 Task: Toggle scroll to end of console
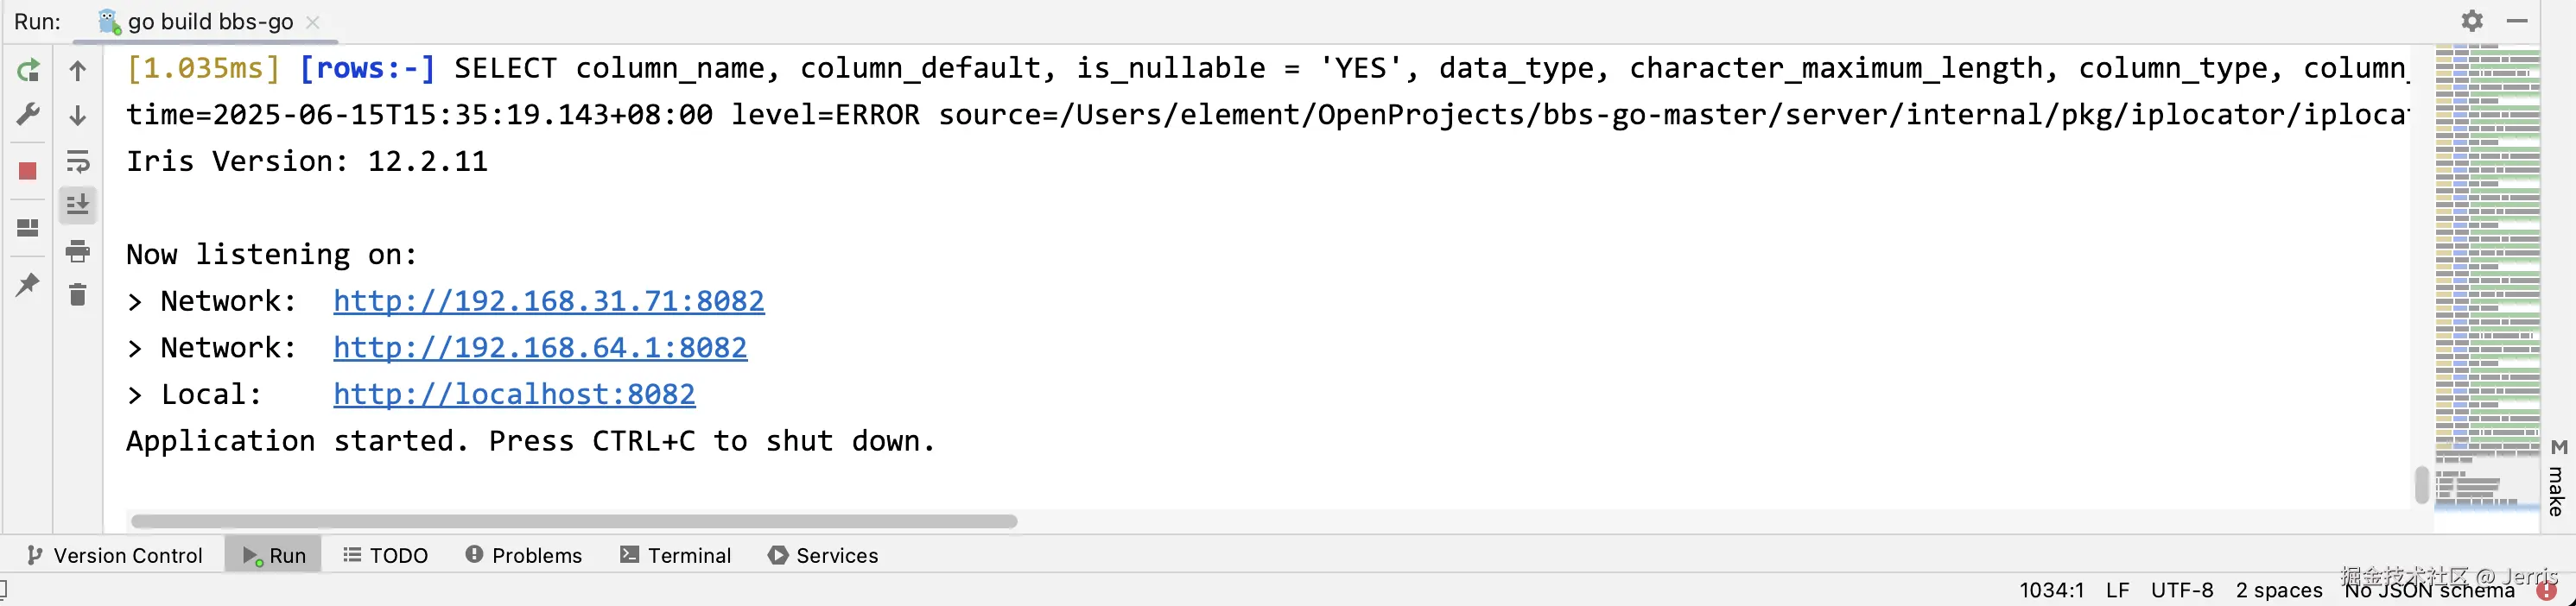[78, 205]
